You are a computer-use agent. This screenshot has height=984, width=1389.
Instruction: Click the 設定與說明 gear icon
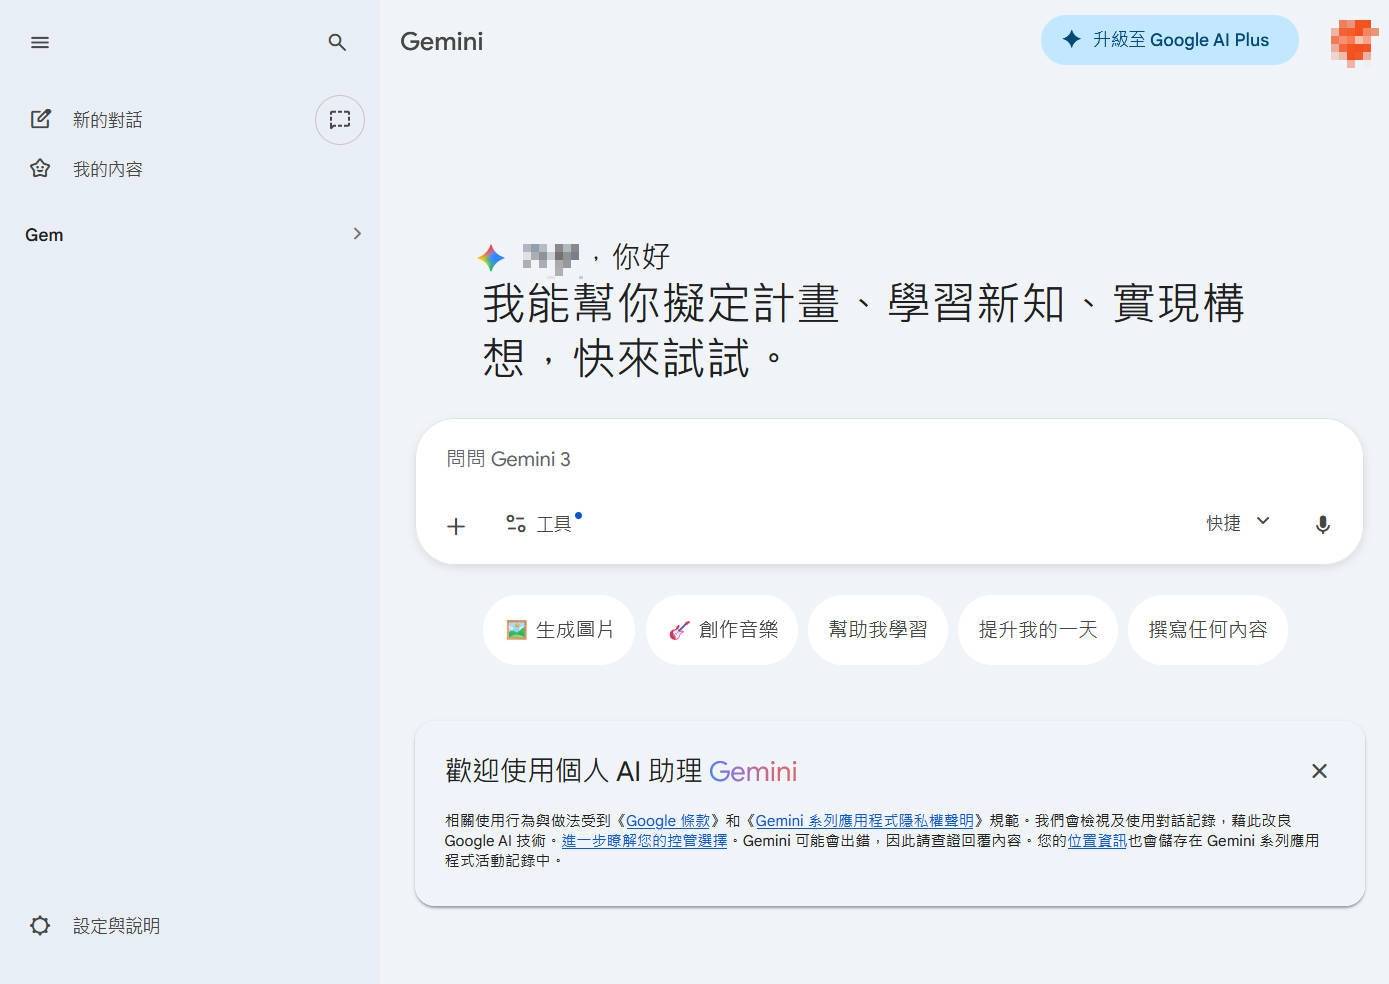click(40, 926)
